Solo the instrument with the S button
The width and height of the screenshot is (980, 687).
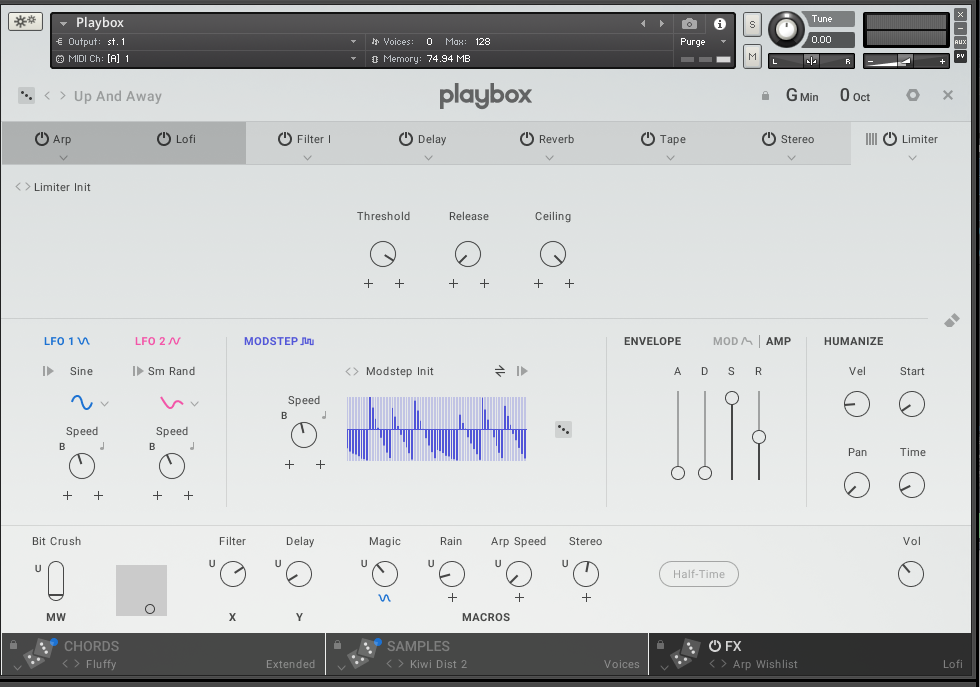click(752, 25)
